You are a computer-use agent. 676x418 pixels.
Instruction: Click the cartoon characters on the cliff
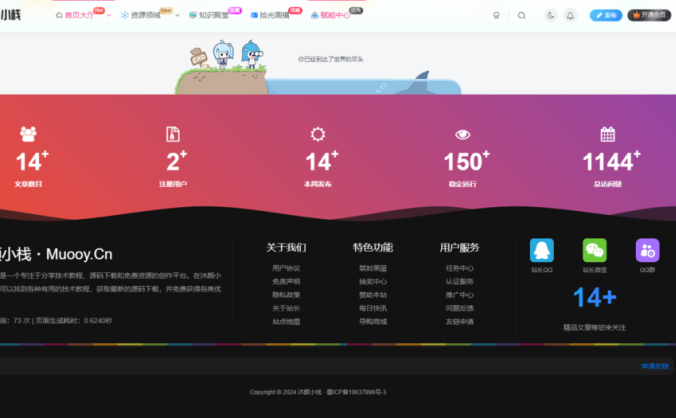pos(238,55)
